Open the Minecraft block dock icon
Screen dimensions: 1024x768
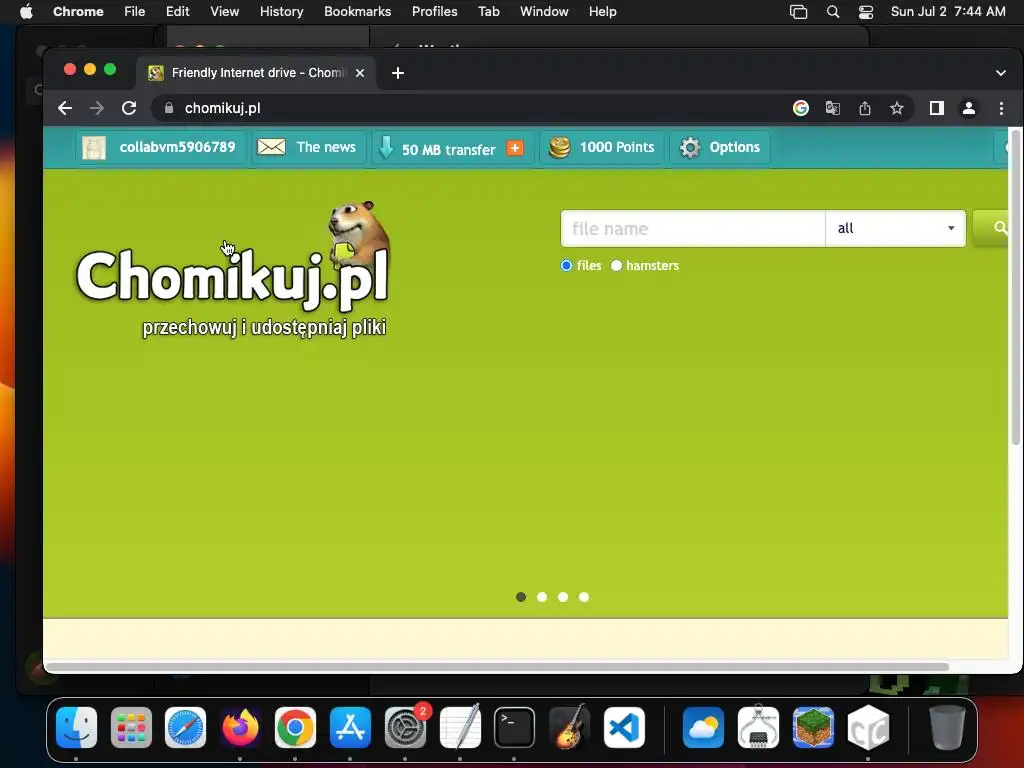pyautogui.click(x=813, y=728)
